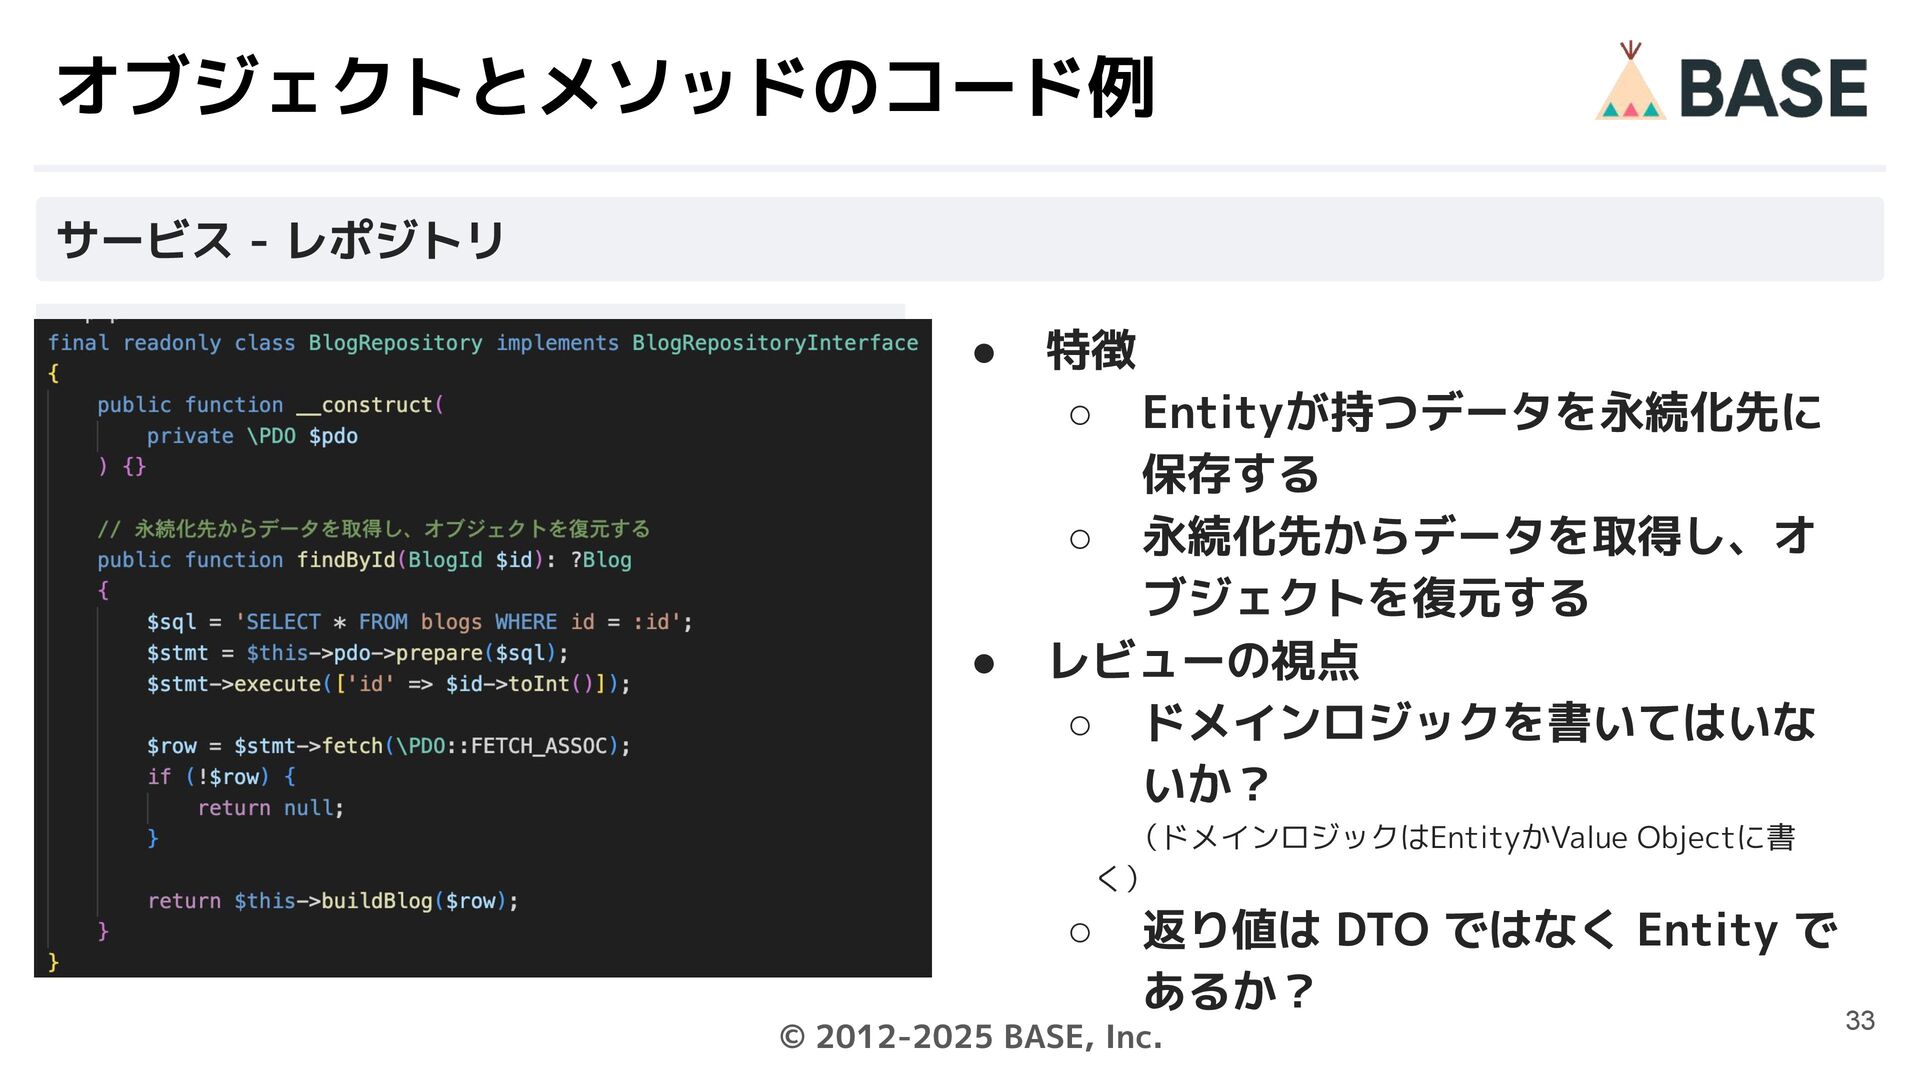Click the BASE tent logo icon
Image resolution: width=1920 pixels, height=1080 pixels.
[1630, 81]
